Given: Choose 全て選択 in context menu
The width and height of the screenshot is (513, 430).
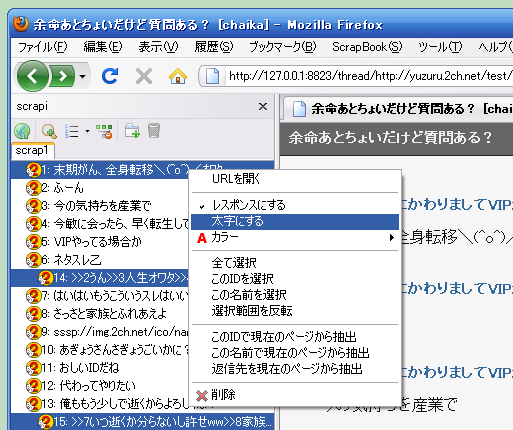Looking at the screenshot, I should 295,263.
